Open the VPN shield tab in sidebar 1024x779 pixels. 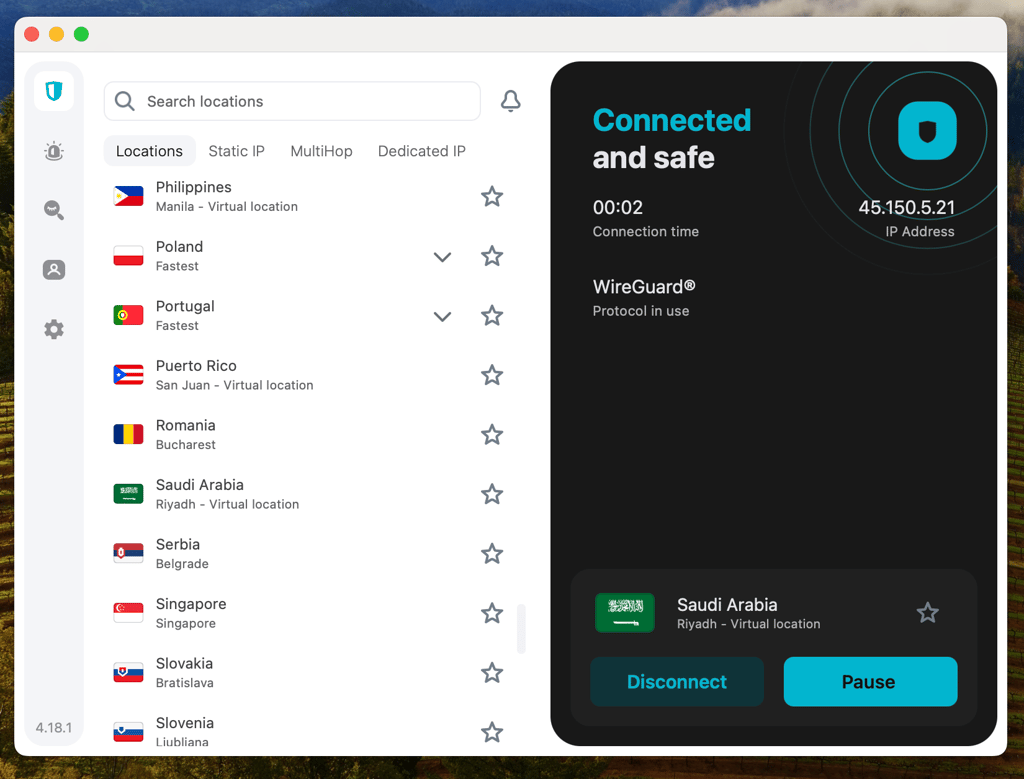pyautogui.click(x=54, y=91)
